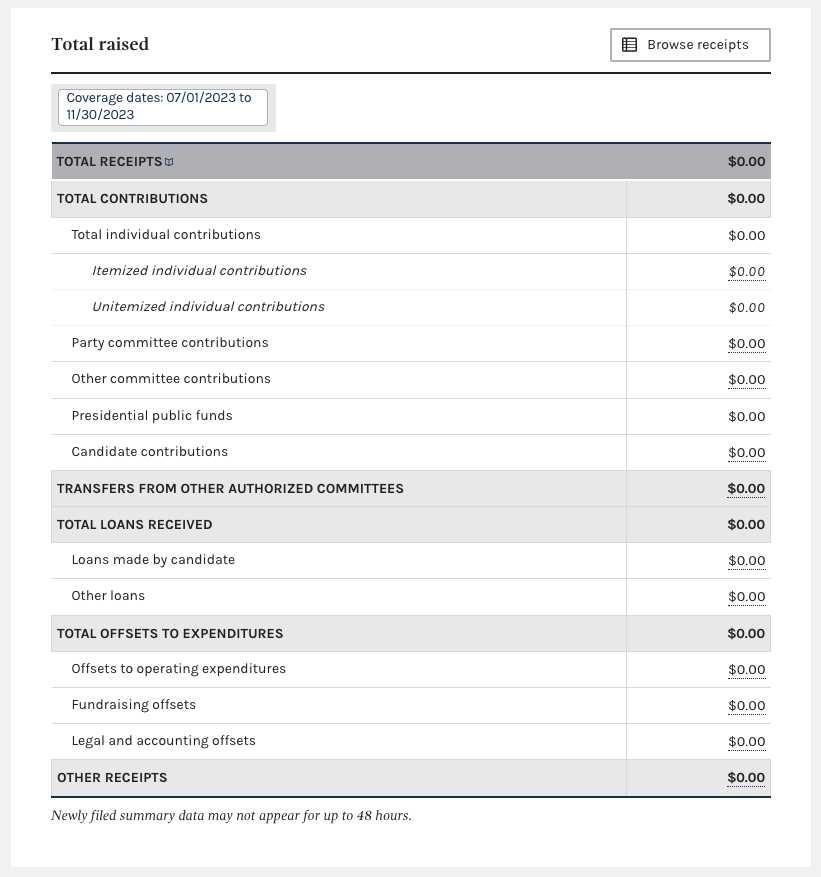
Task: Select the Total Offsets to Expenditures $0.00 value
Action: click(x=746, y=634)
